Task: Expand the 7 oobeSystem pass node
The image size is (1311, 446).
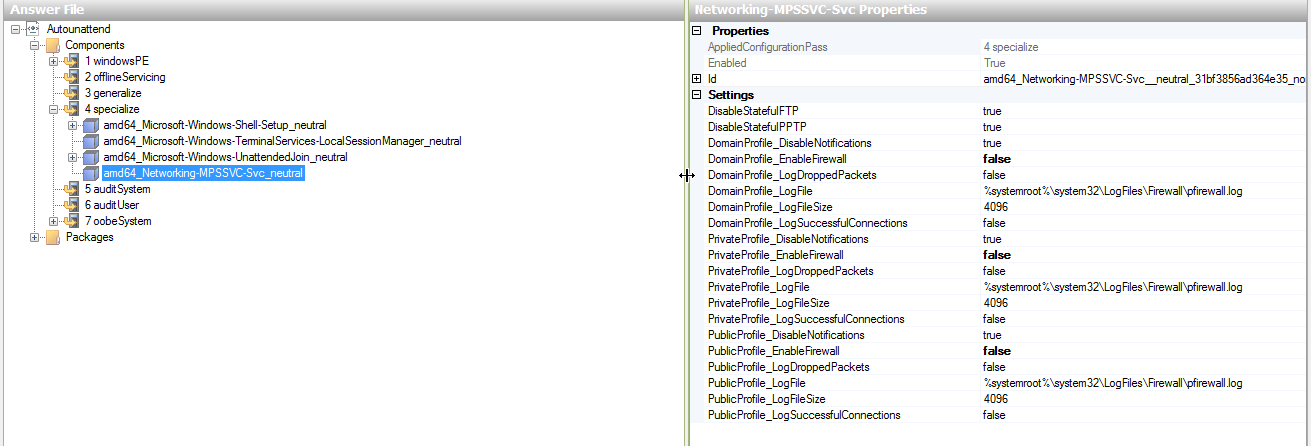Action: pyautogui.click(x=54, y=221)
